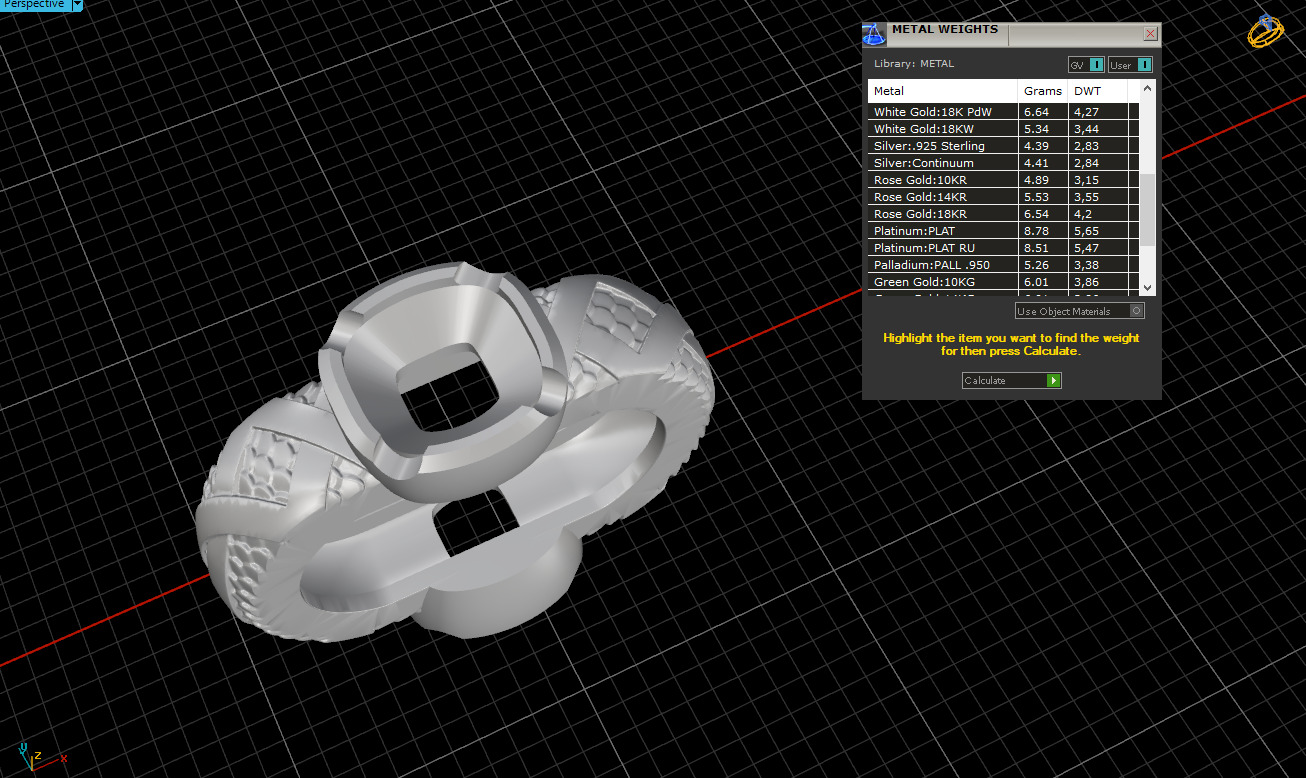Click the gold ring icon in the corner

tap(1265, 31)
